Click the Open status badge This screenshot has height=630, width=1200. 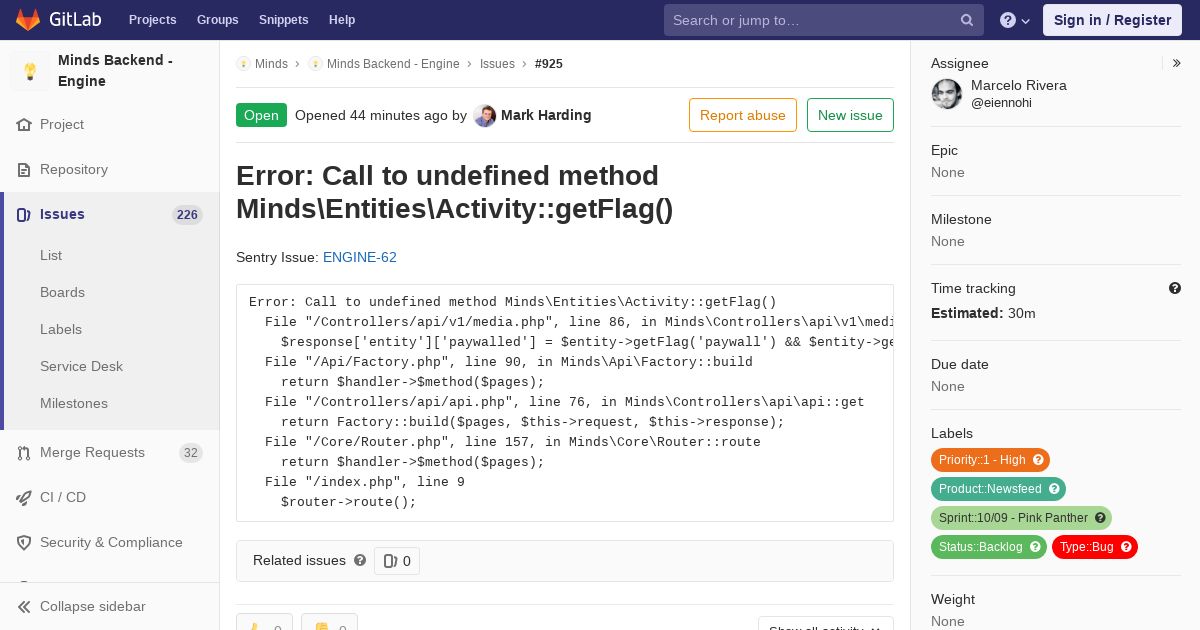(261, 115)
